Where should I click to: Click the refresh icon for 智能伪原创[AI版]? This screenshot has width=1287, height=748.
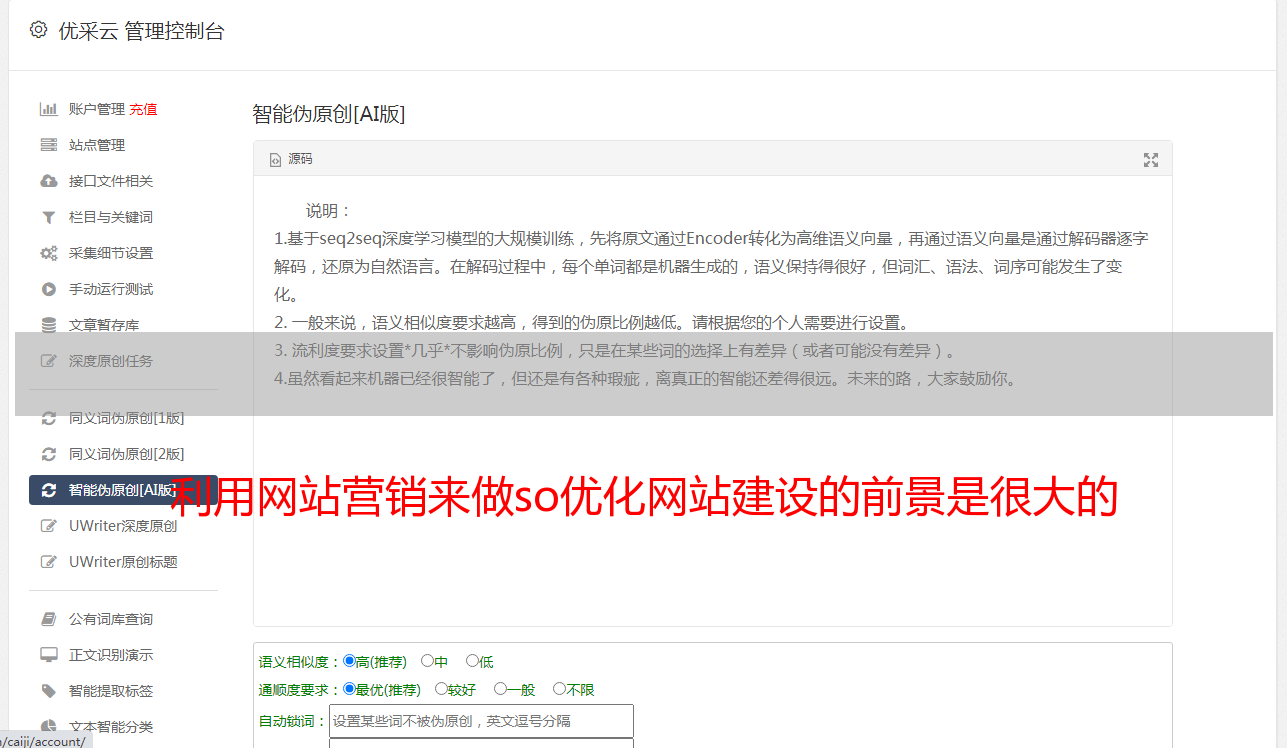coord(48,490)
